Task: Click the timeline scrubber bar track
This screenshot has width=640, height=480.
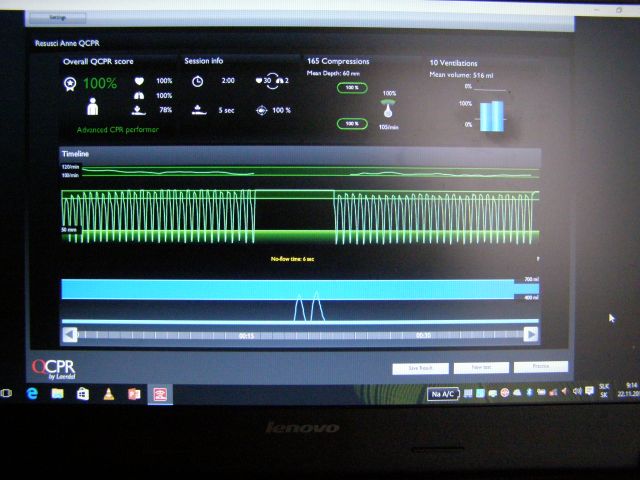Action: pyautogui.click(x=300, y=335)
